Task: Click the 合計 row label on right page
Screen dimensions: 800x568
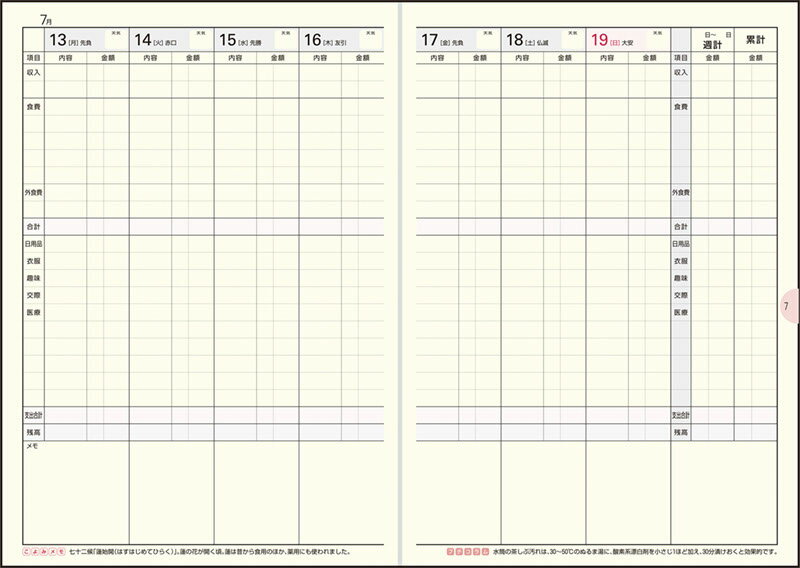Action: pyautogui.click(x=681, y=227)
